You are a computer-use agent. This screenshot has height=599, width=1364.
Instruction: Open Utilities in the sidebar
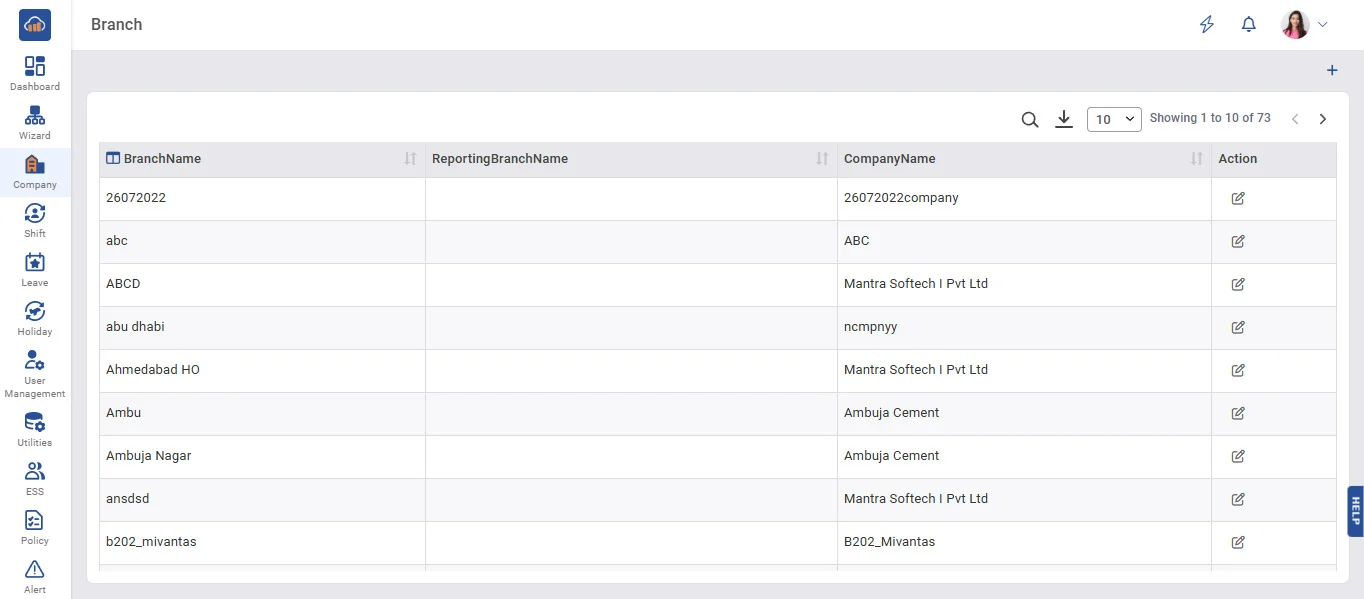35,429
